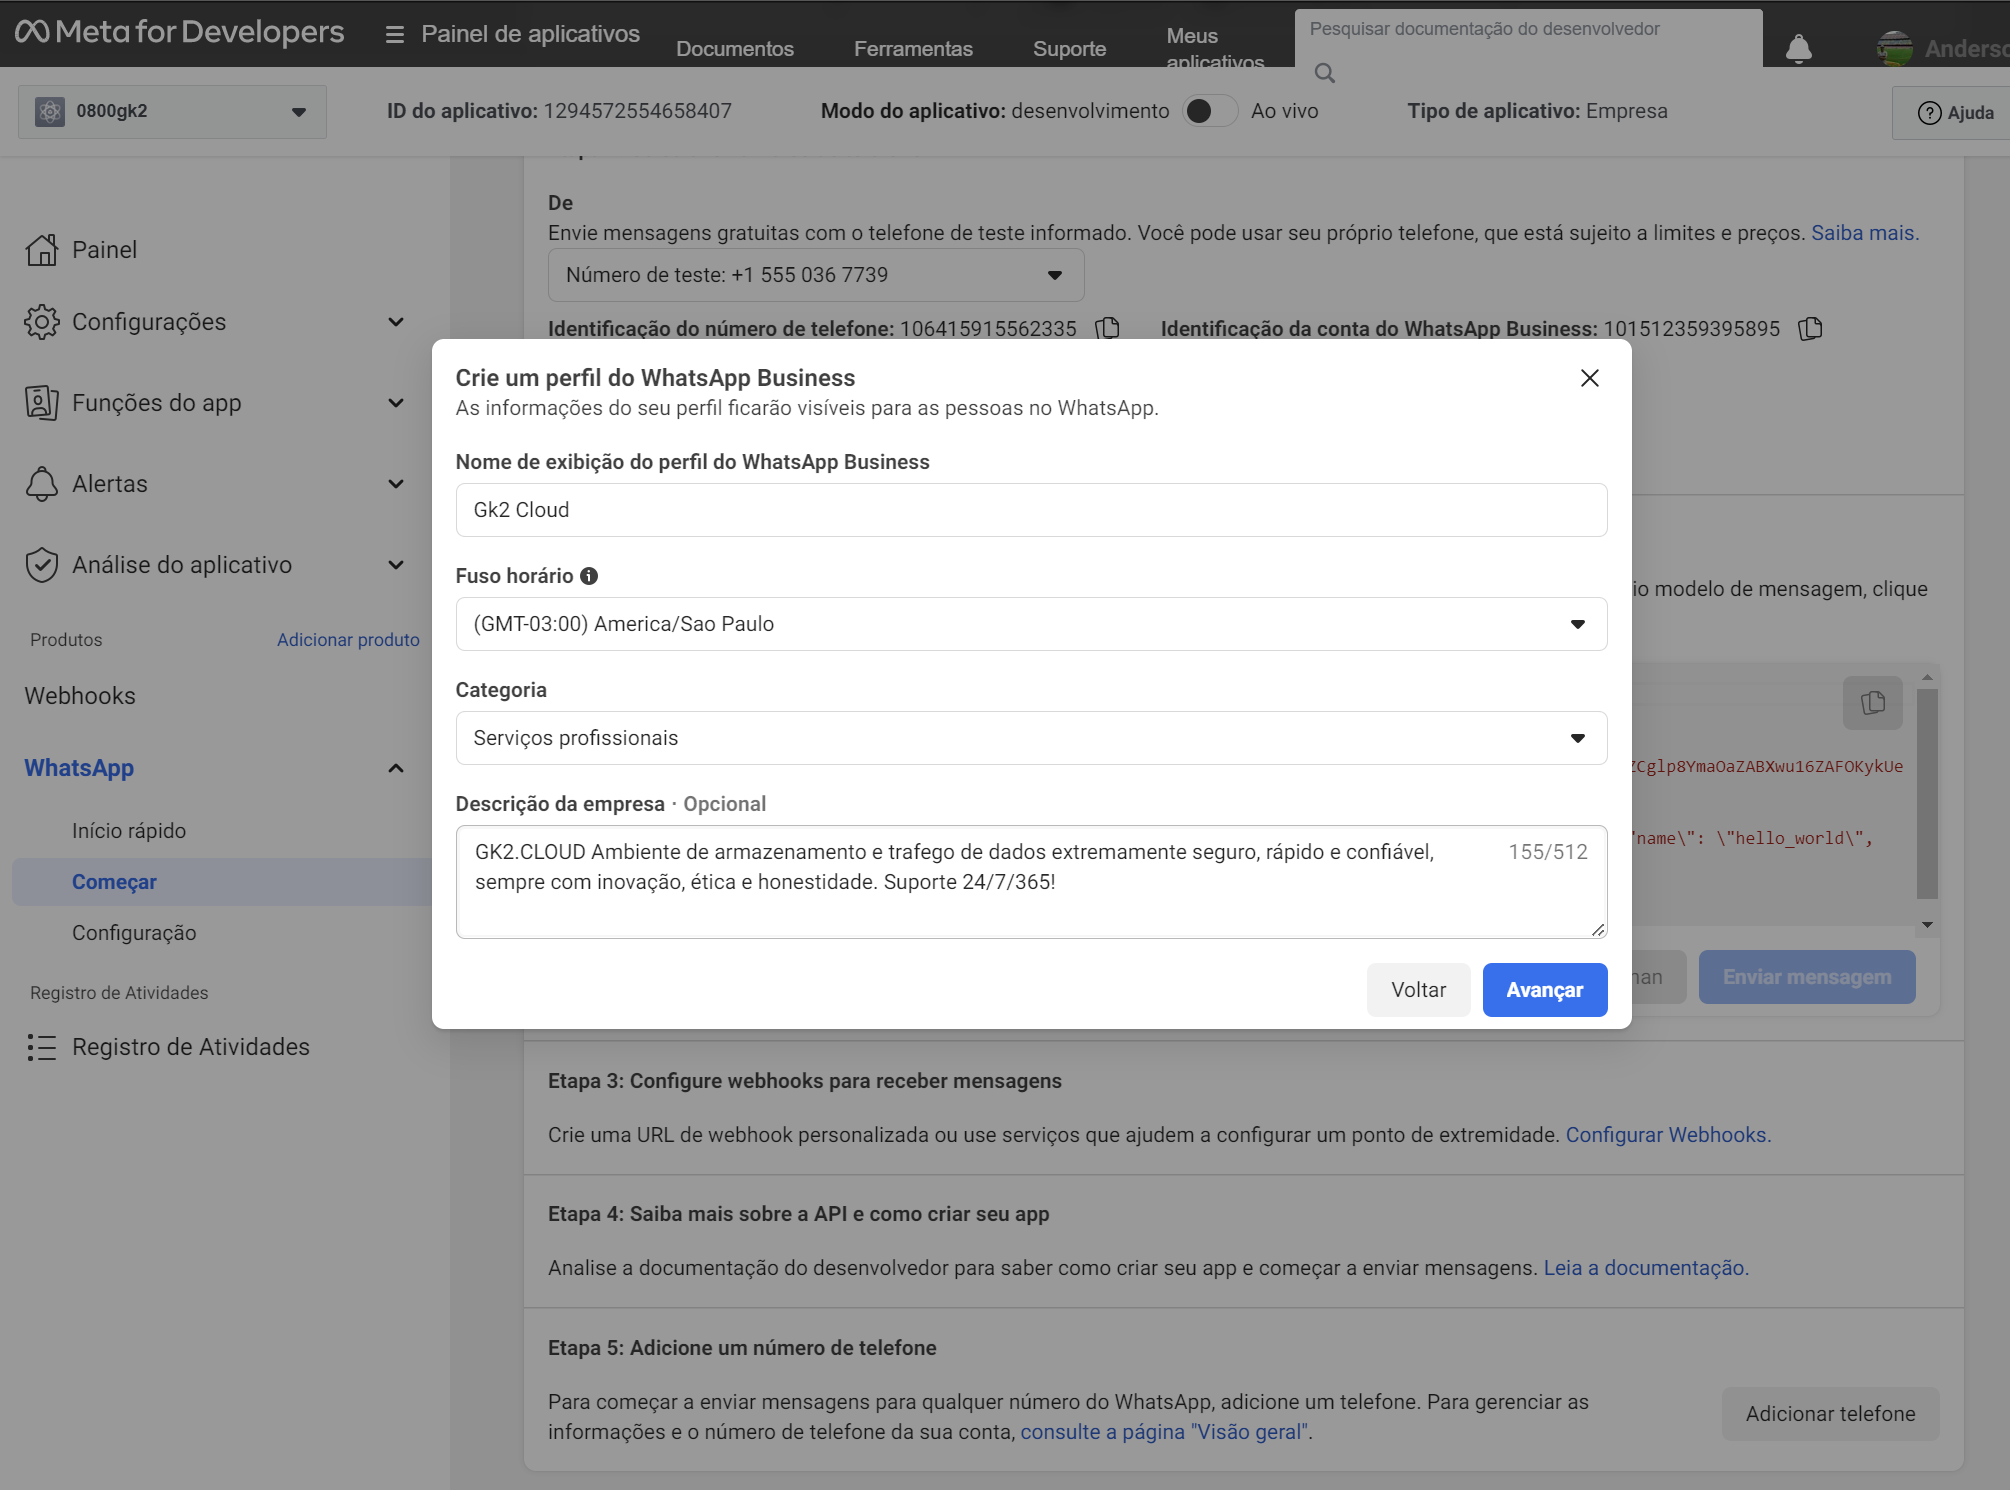Click the Enviar mensagem button
The image size is (2010, 1490).
click(1807, 977)
